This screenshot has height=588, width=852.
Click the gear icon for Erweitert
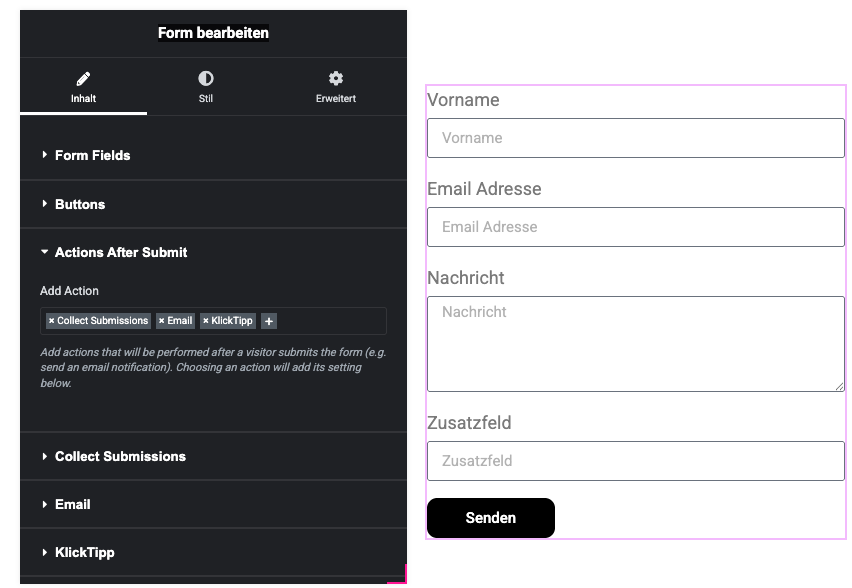336,78
